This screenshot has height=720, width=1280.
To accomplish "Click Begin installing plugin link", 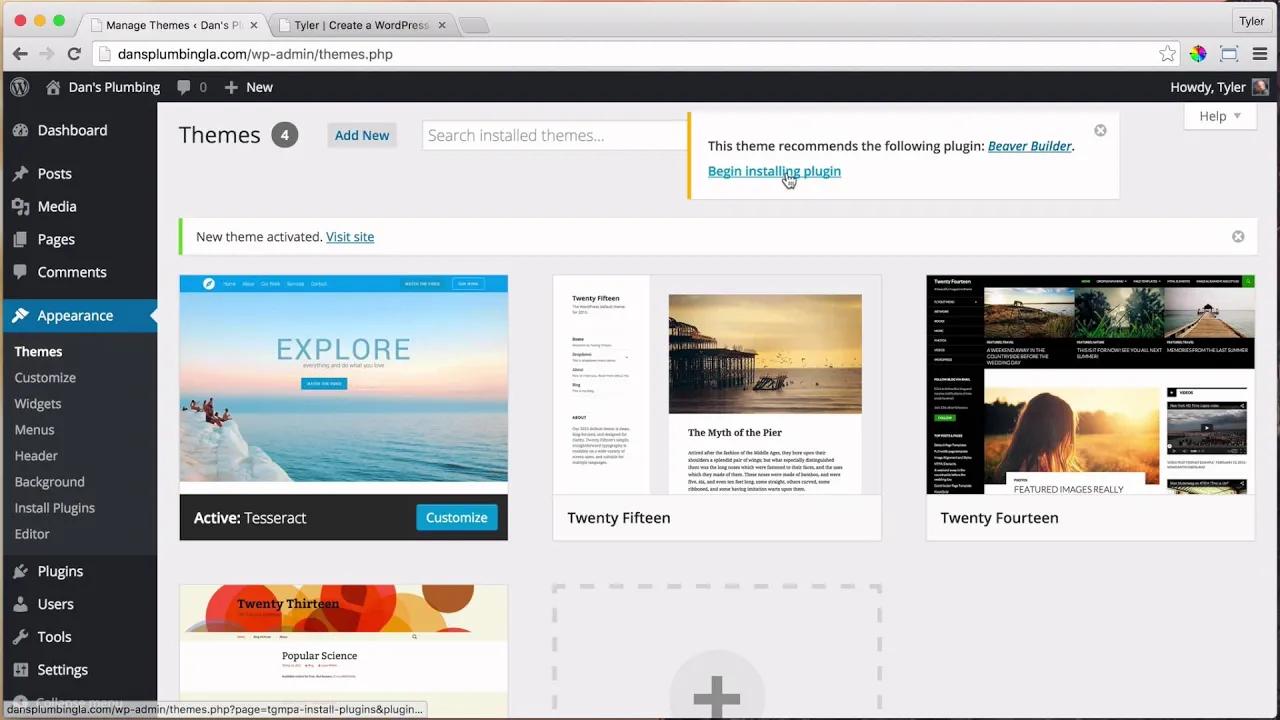I will (774, 171).
